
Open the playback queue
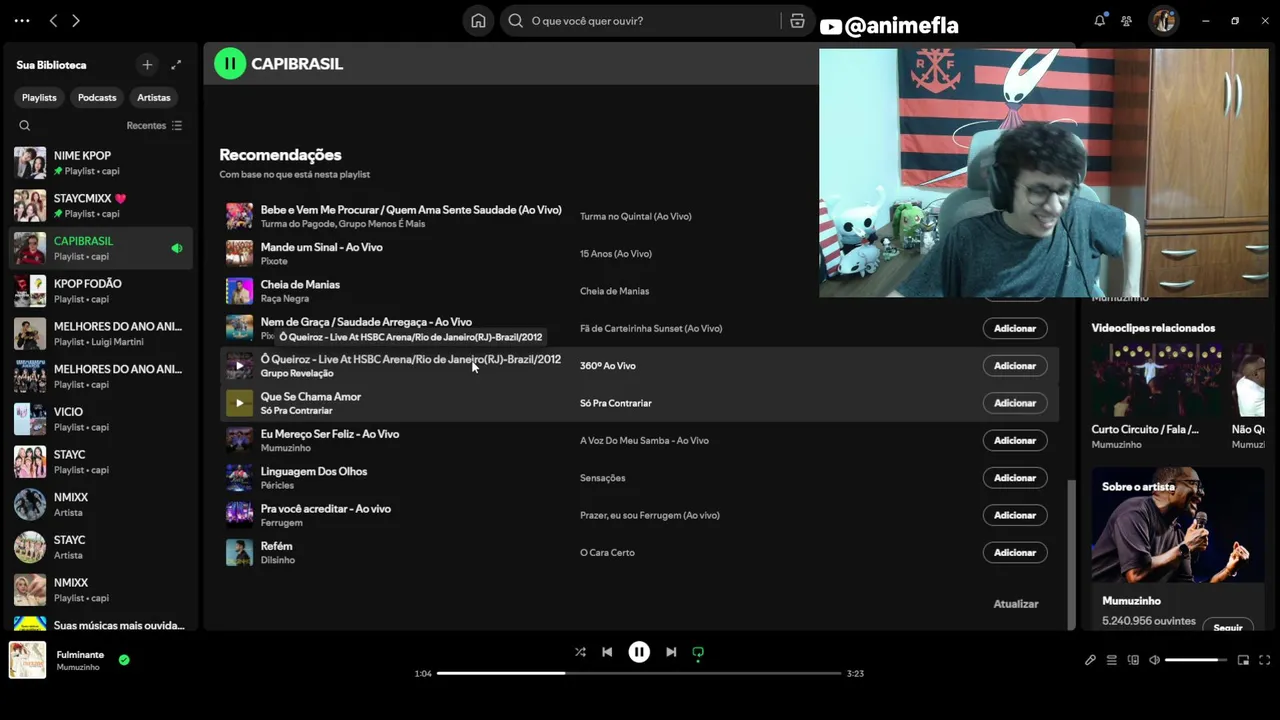tap(1111, 660)
